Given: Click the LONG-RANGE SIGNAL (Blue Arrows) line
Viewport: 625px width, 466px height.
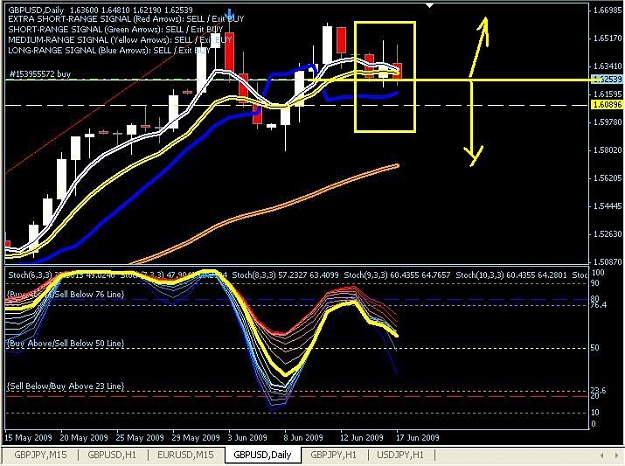Looking at the screenshot, I should (109, 50).
